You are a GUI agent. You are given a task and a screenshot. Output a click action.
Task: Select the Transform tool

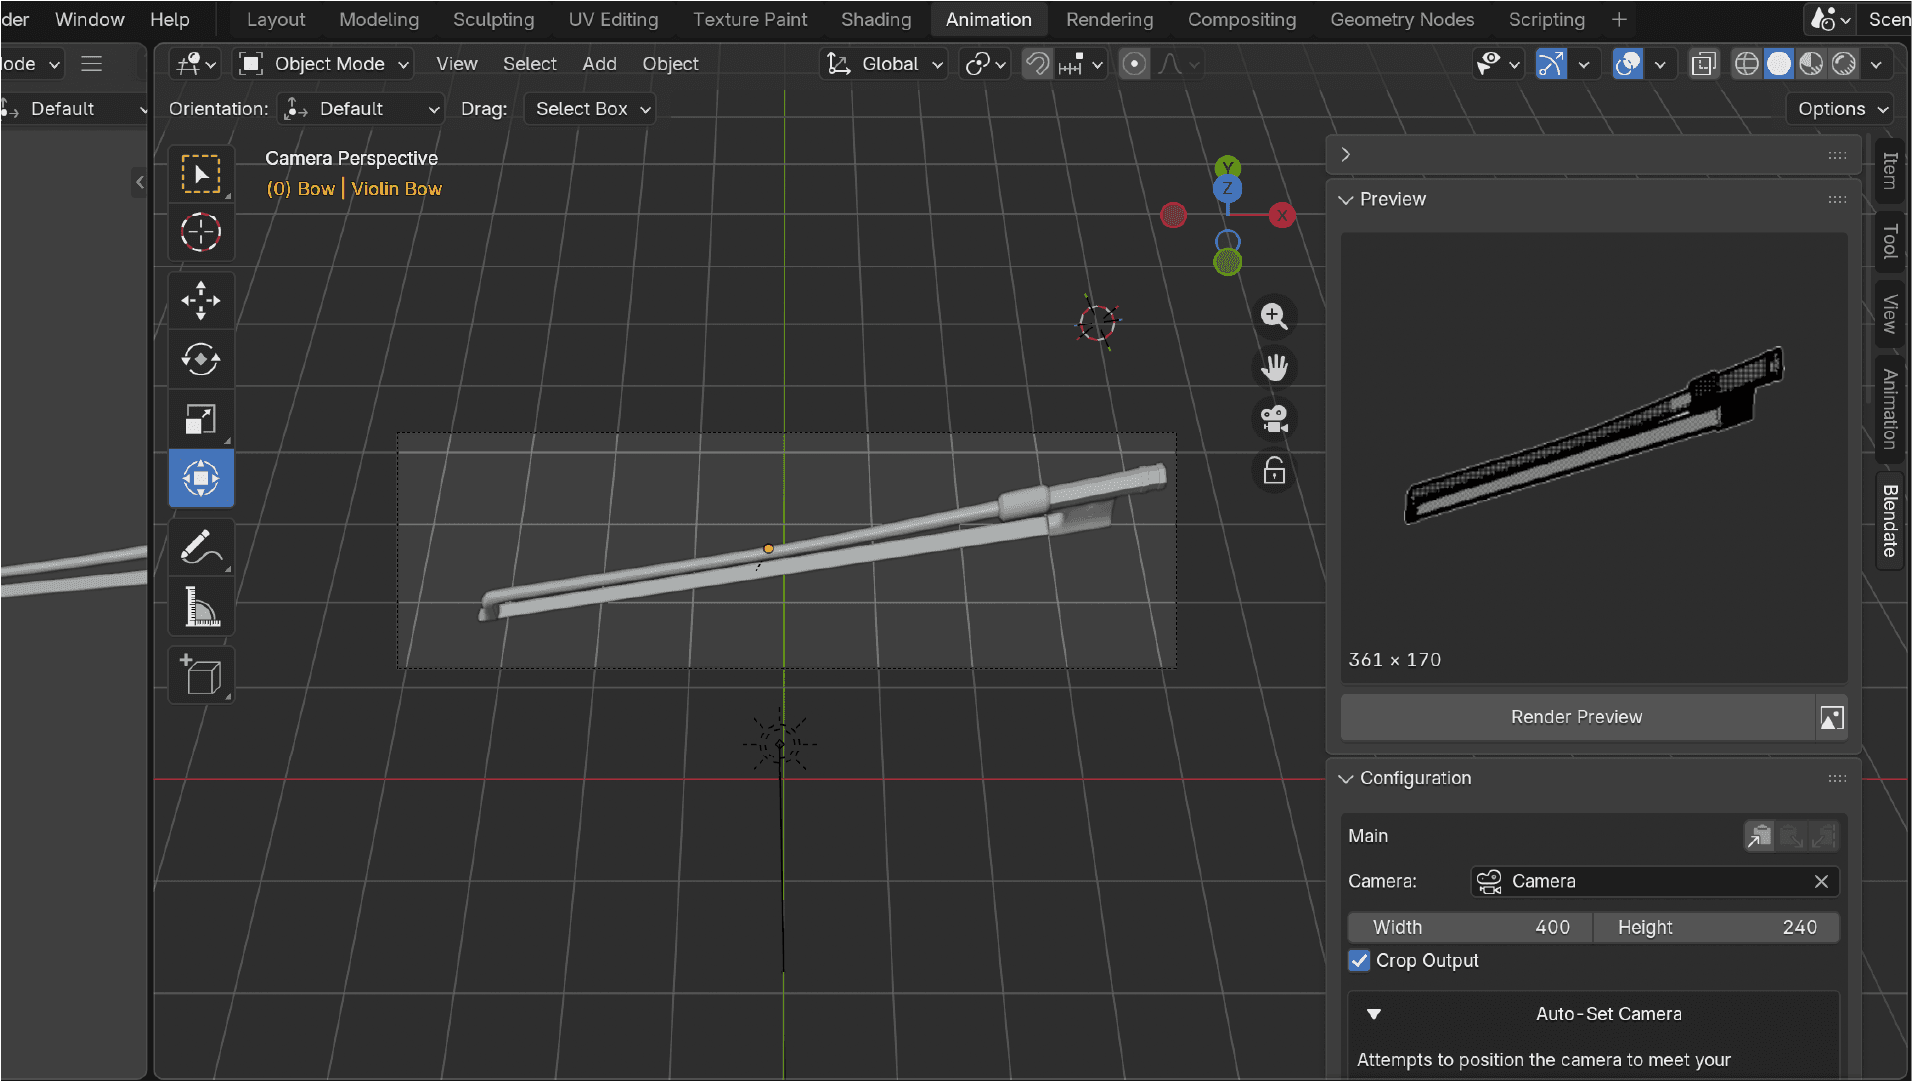(201, 478)
